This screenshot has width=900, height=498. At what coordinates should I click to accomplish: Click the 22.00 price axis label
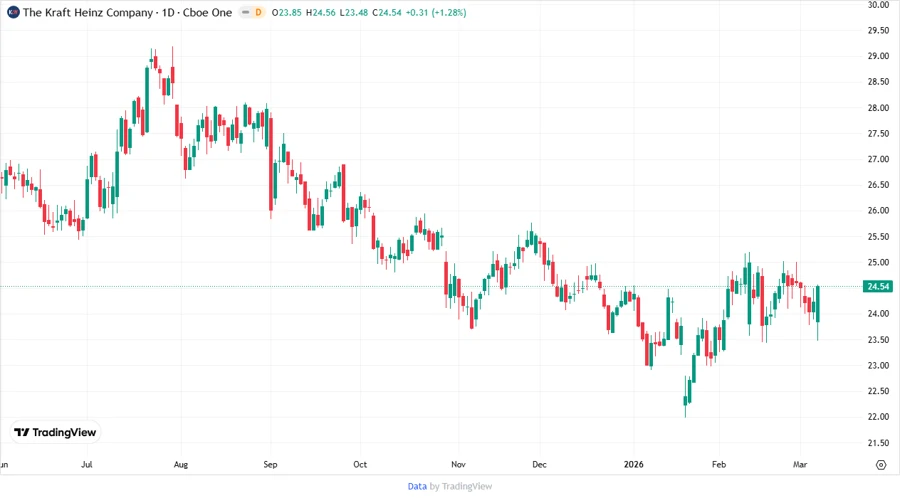point(878,417)
